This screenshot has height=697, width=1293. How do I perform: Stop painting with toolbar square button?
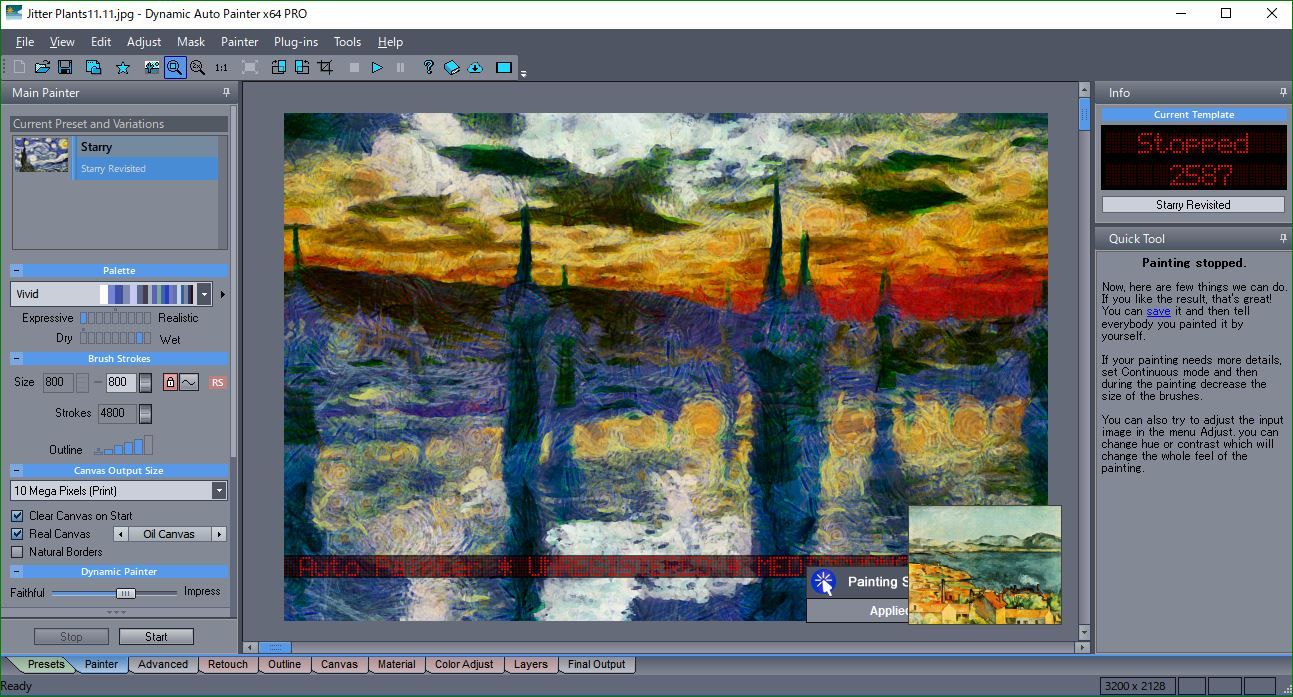point(354,67)
